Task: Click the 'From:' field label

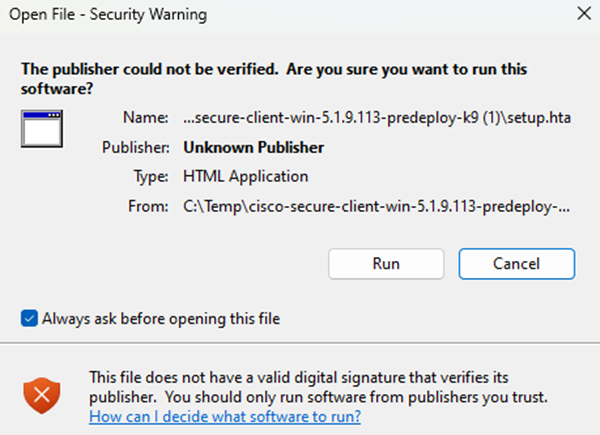Action: 147,205
